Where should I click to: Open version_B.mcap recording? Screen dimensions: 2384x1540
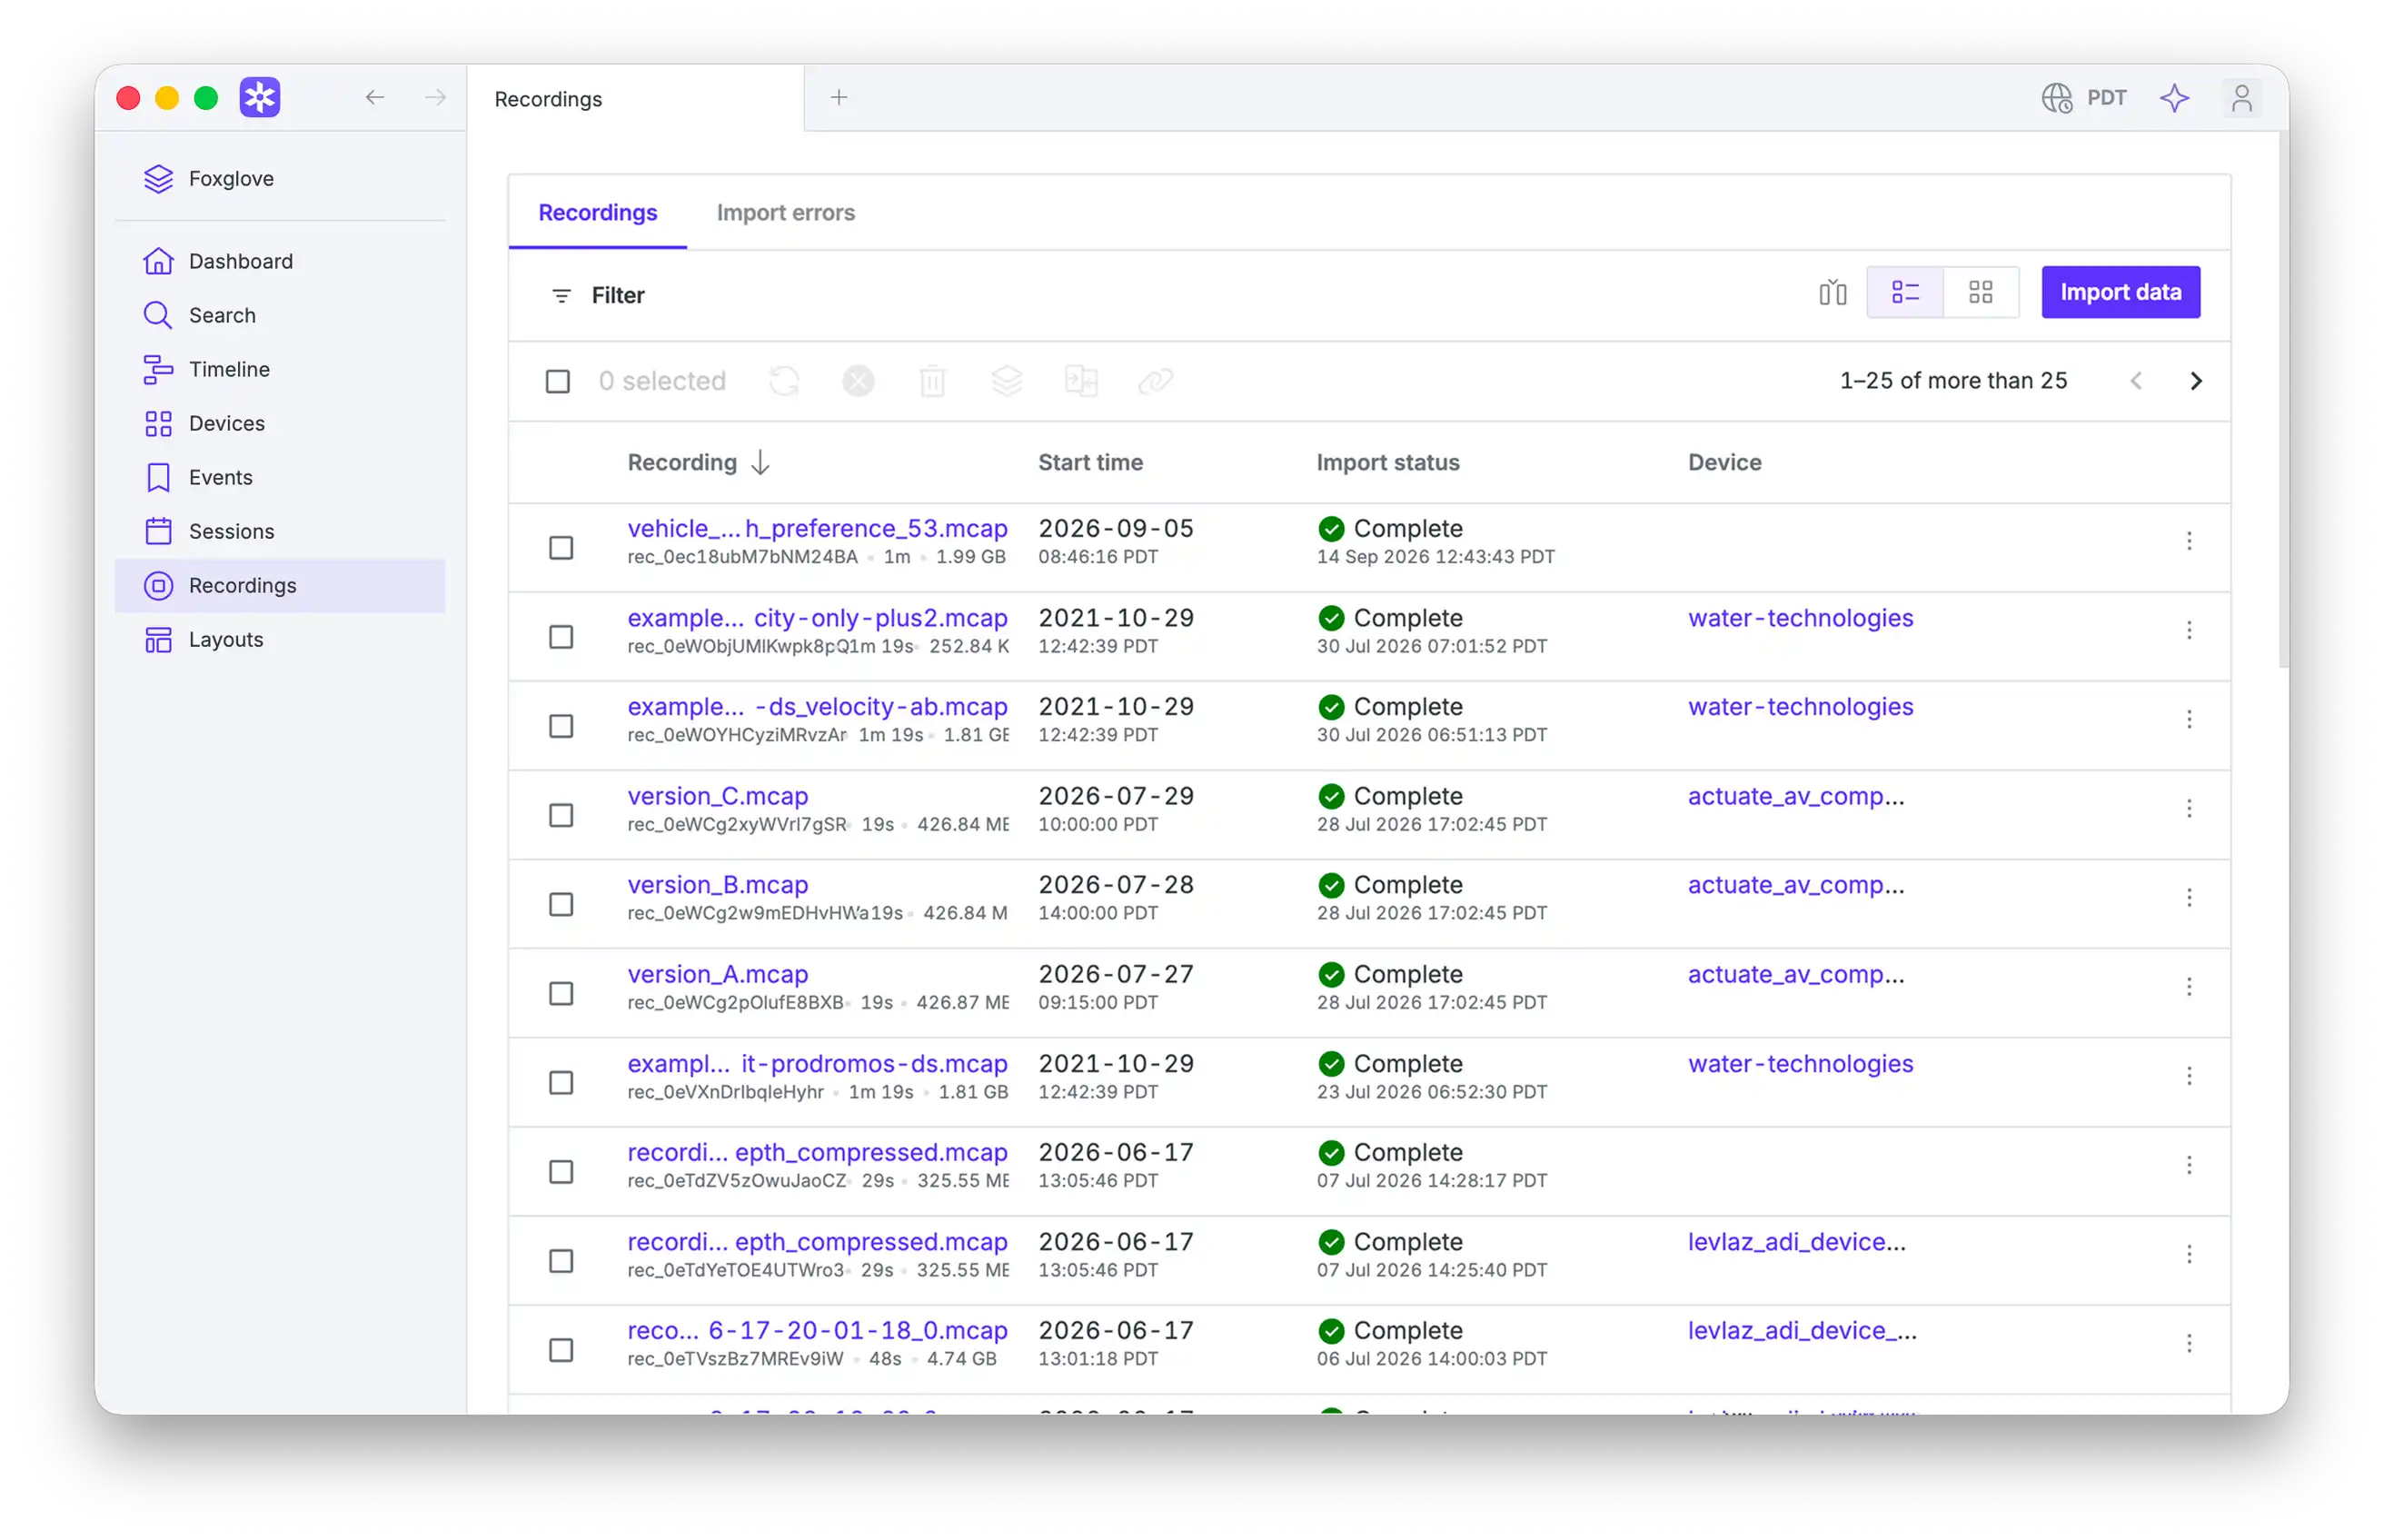coord(717,885)
